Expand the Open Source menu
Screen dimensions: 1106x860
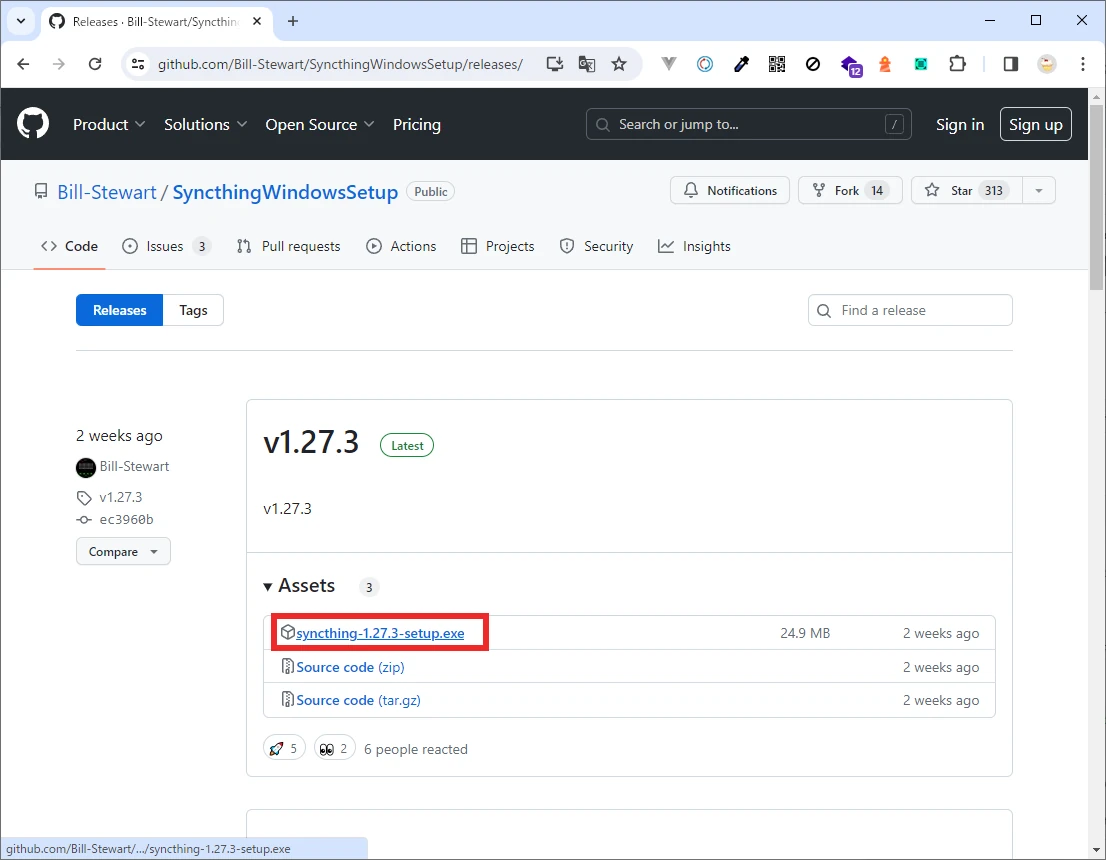click(x=320, y=124)
